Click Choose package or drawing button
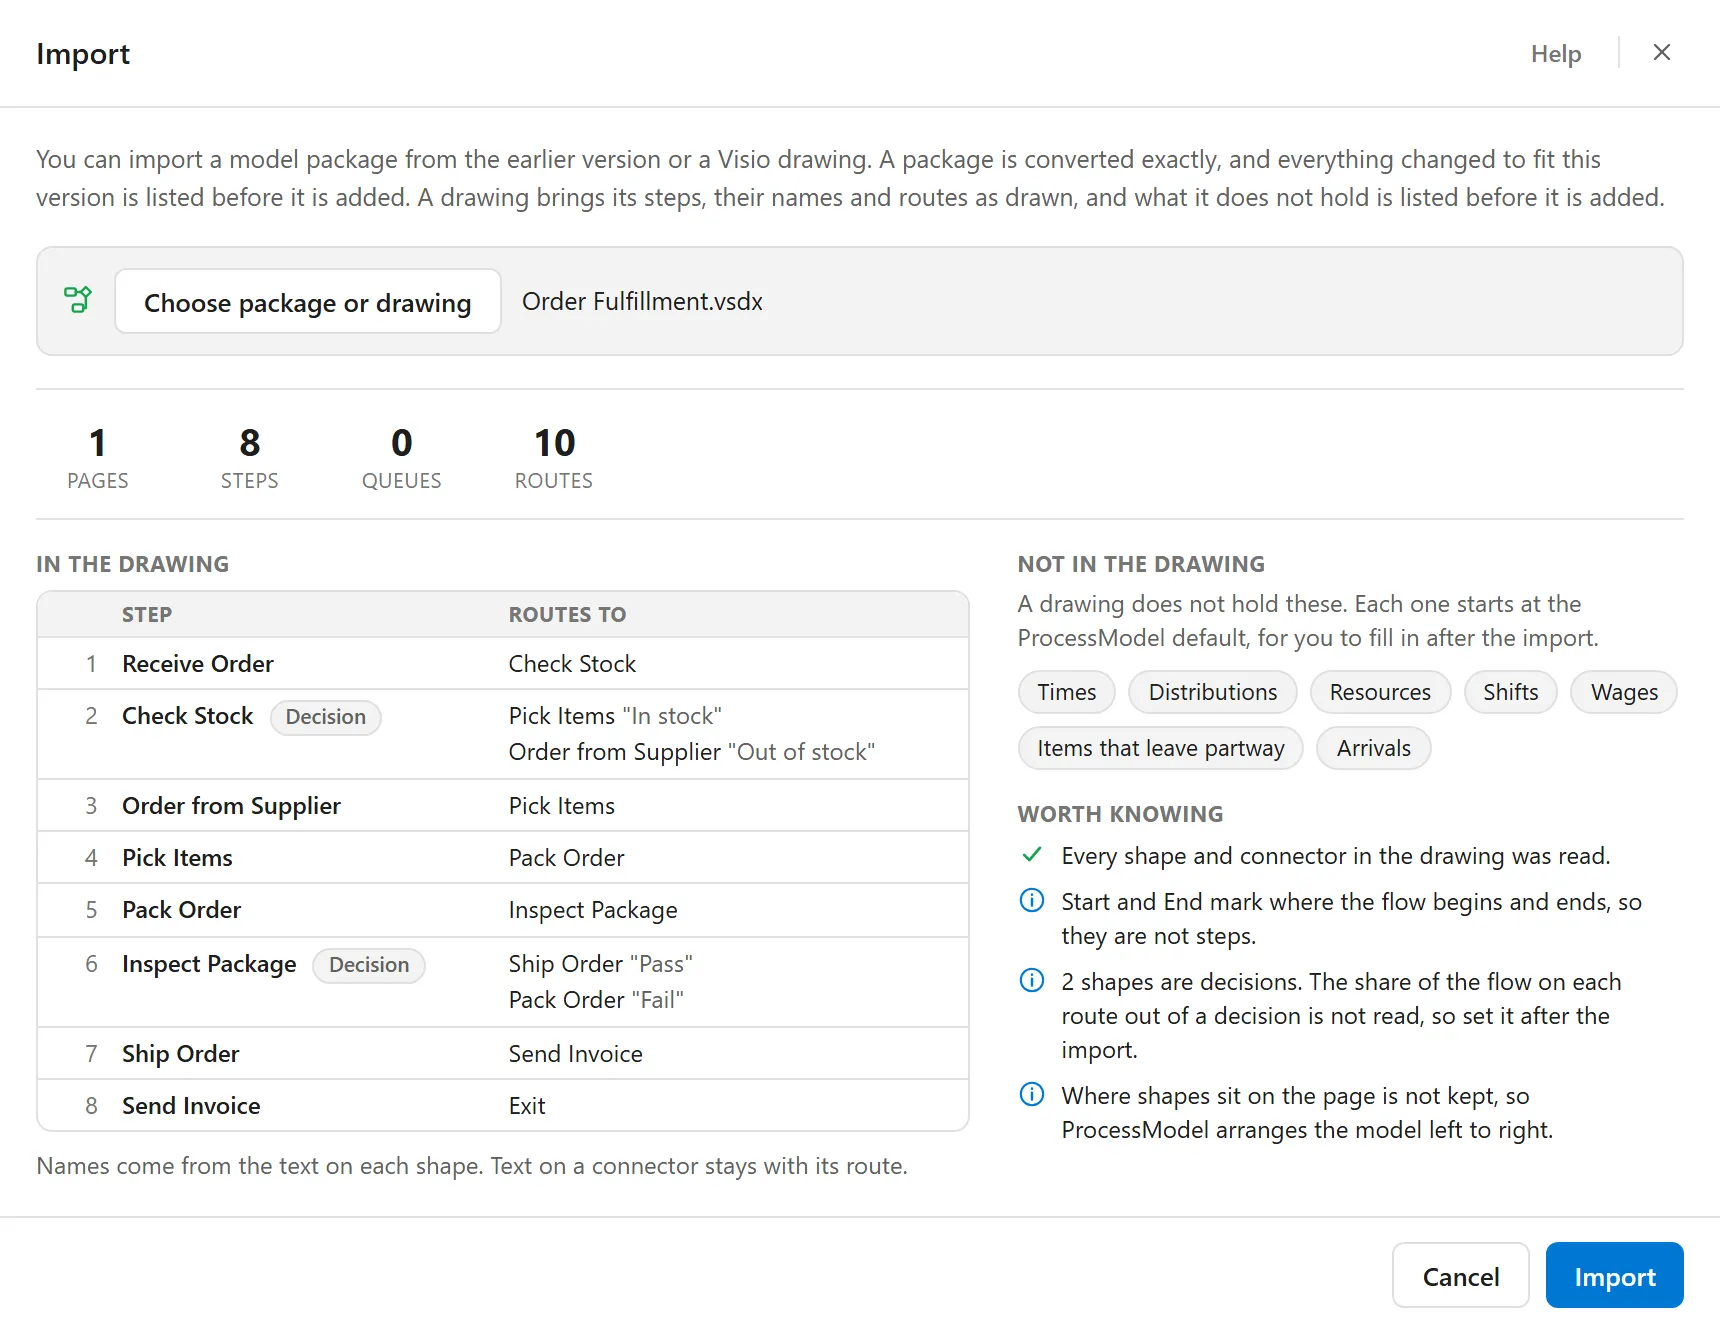1720x1330 pixels. coord(308,301)
